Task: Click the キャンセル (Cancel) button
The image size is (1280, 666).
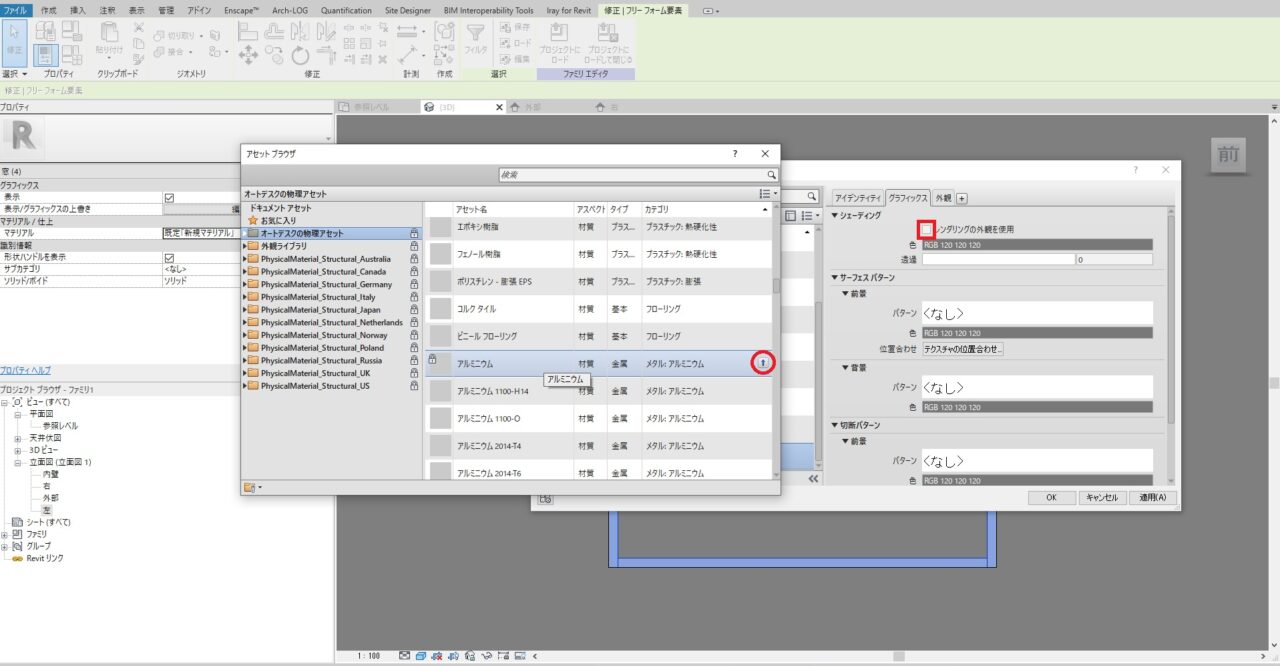Action: tap(1101, 497)
